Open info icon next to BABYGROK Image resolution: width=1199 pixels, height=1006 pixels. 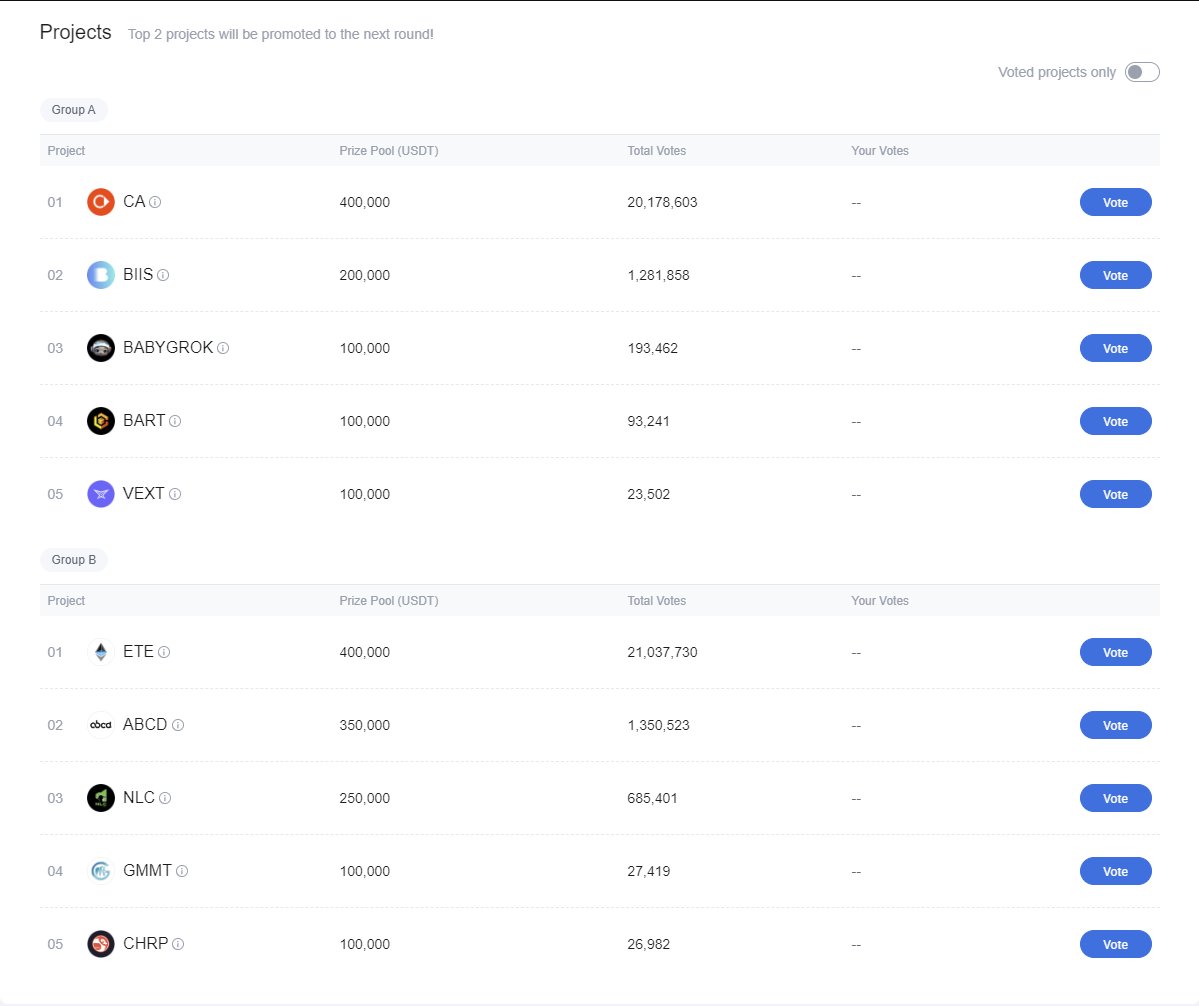(x=223, y=348)
